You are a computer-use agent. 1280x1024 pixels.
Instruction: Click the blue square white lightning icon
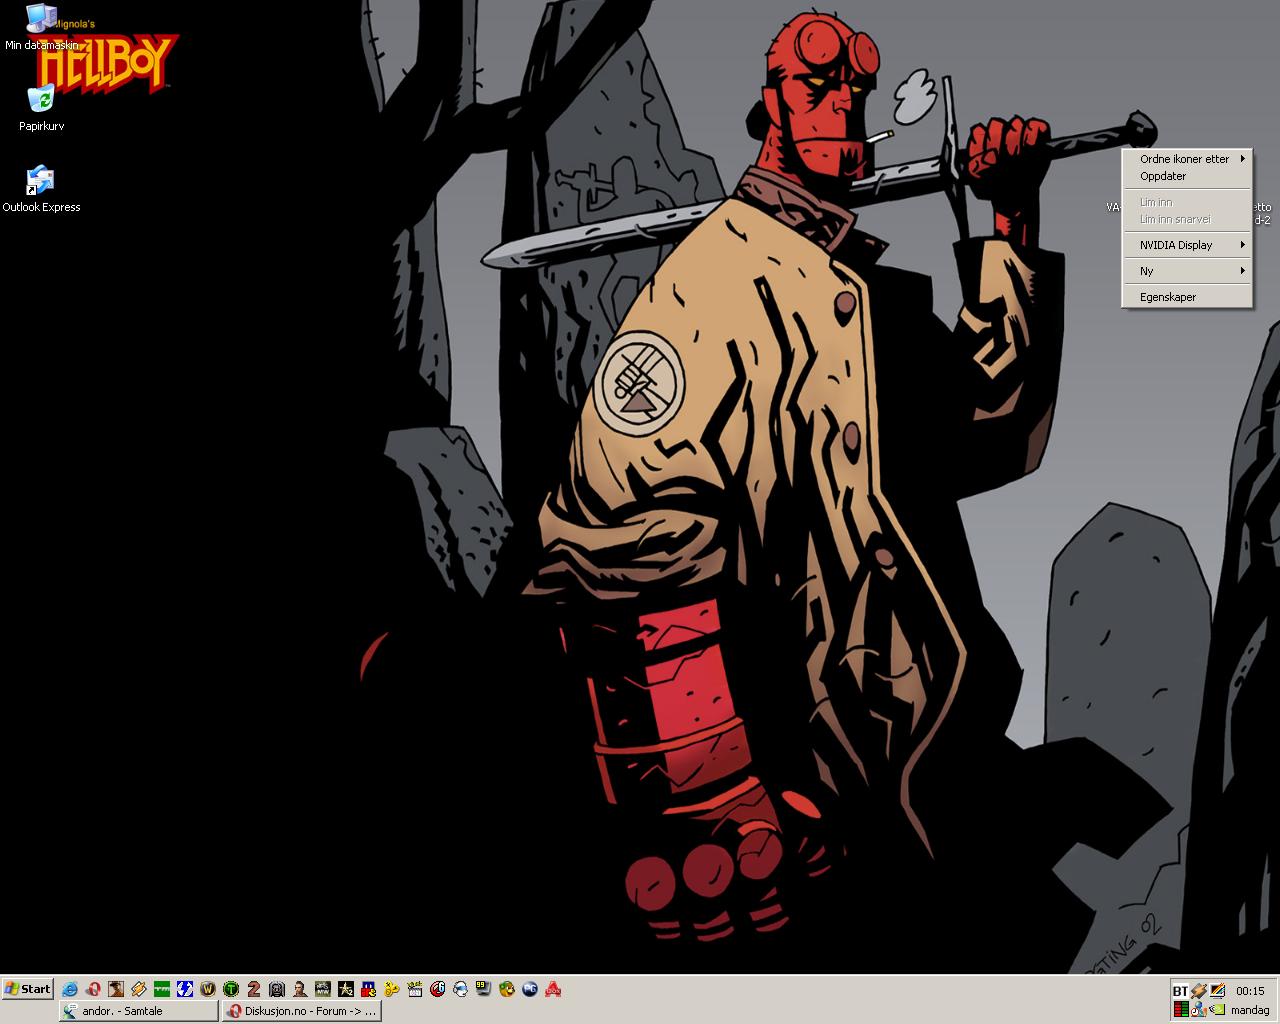click(x=185, y=989)
